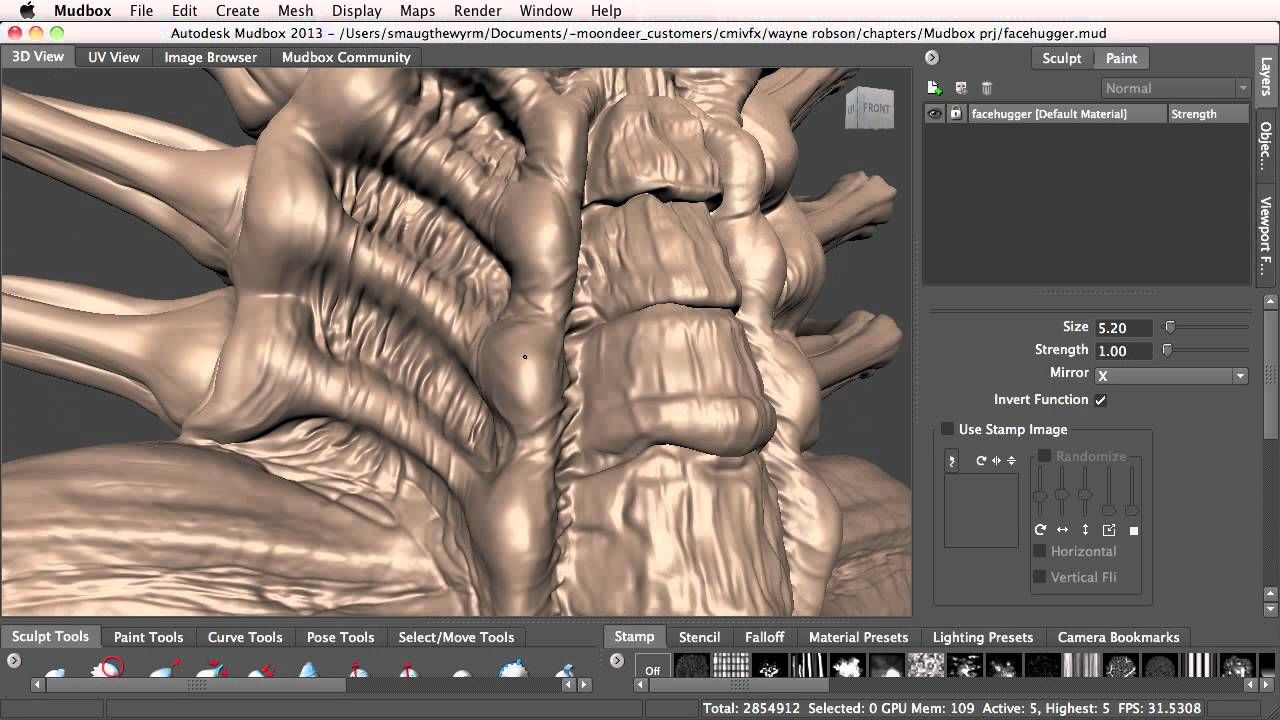
Task: Select the blue droplet sculpt tool
Action: pos(309,669)
